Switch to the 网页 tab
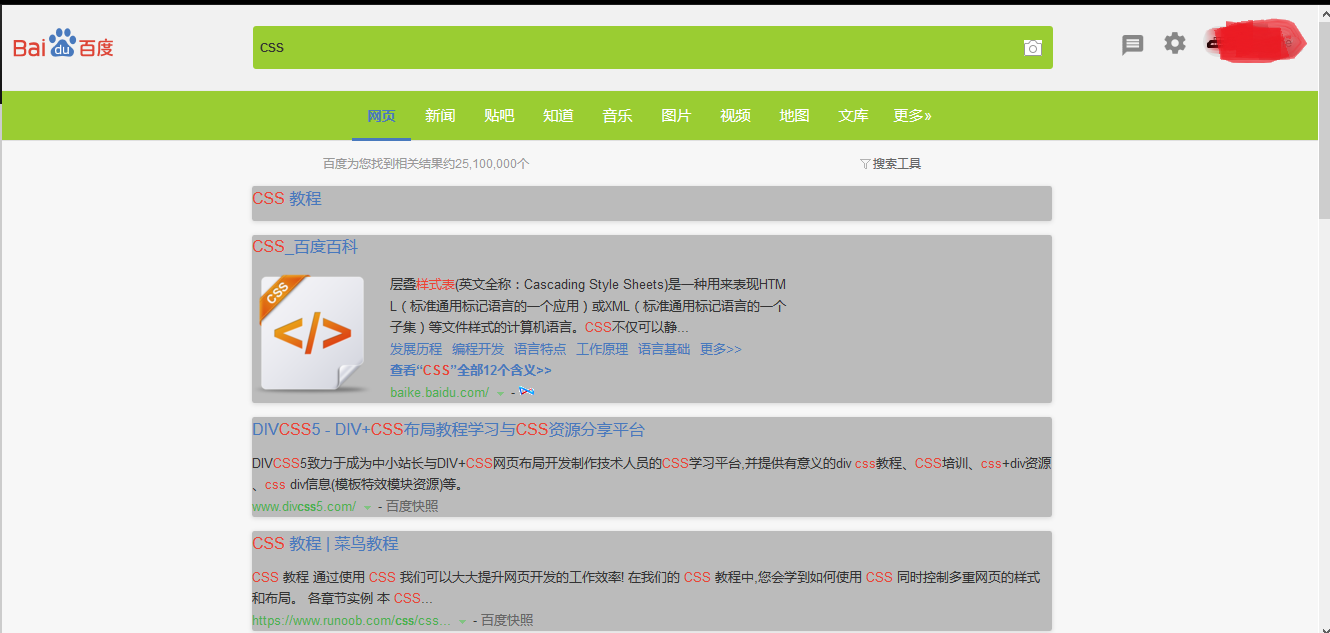This screenshot has width=1330, height=633. click(x=381, y=116)
